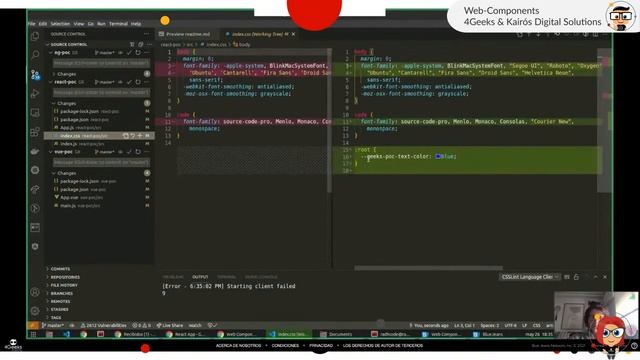Open the Extensions view icon

(x=35, y=132)
